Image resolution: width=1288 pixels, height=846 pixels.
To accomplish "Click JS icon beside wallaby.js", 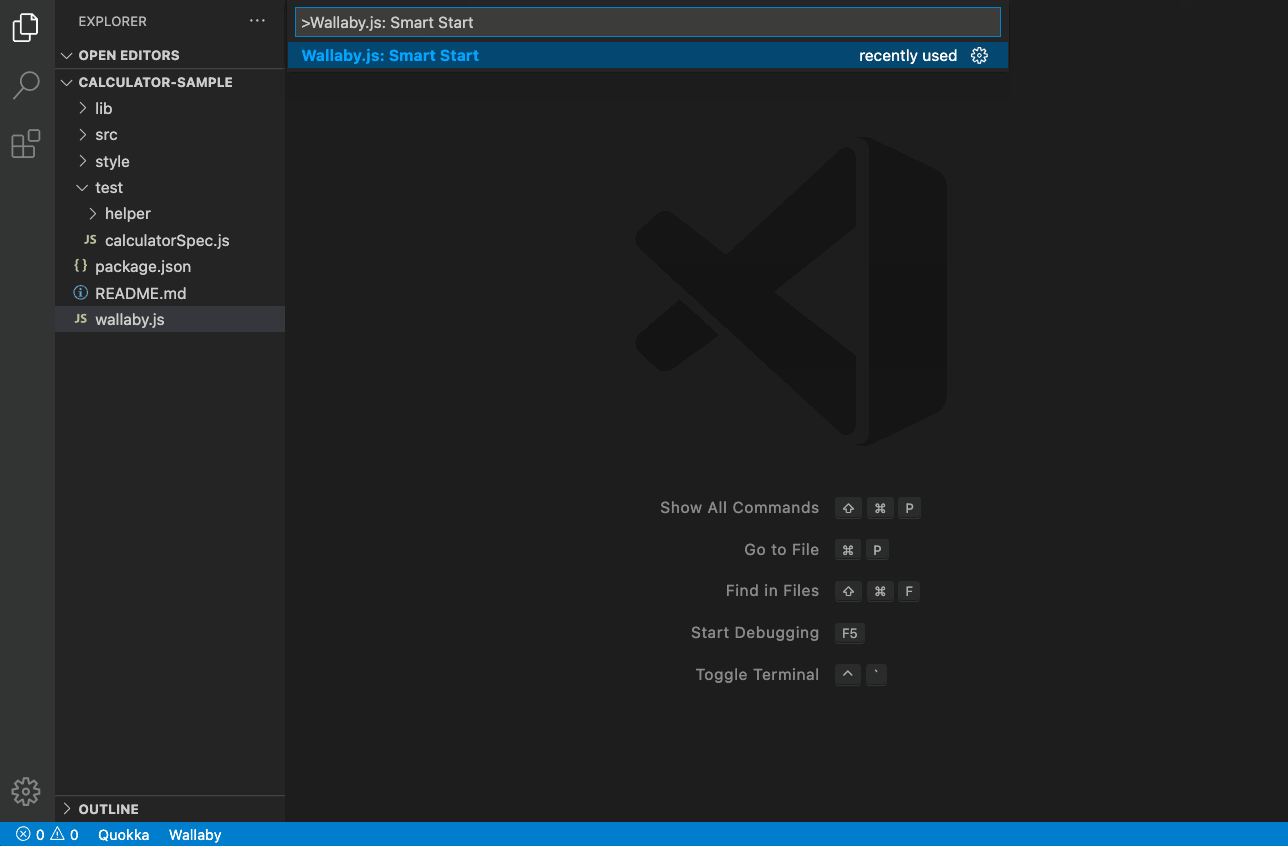I will (x=80, y=319).
